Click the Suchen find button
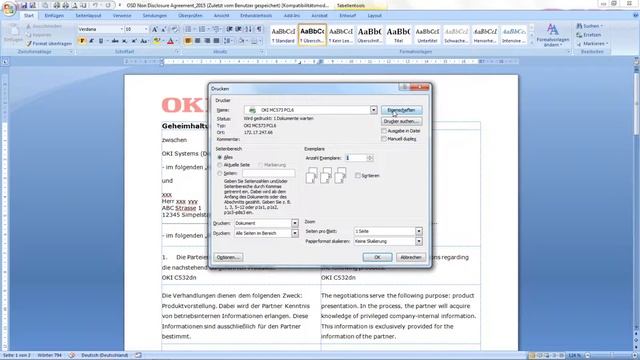The width and height of the screenshot is (640, 360). click(x=590, y=26)
